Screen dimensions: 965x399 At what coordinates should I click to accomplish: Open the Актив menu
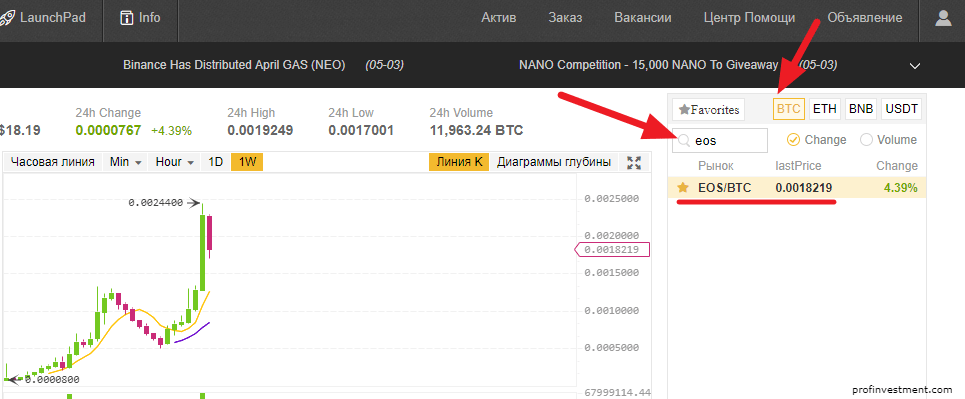point(499,18)
